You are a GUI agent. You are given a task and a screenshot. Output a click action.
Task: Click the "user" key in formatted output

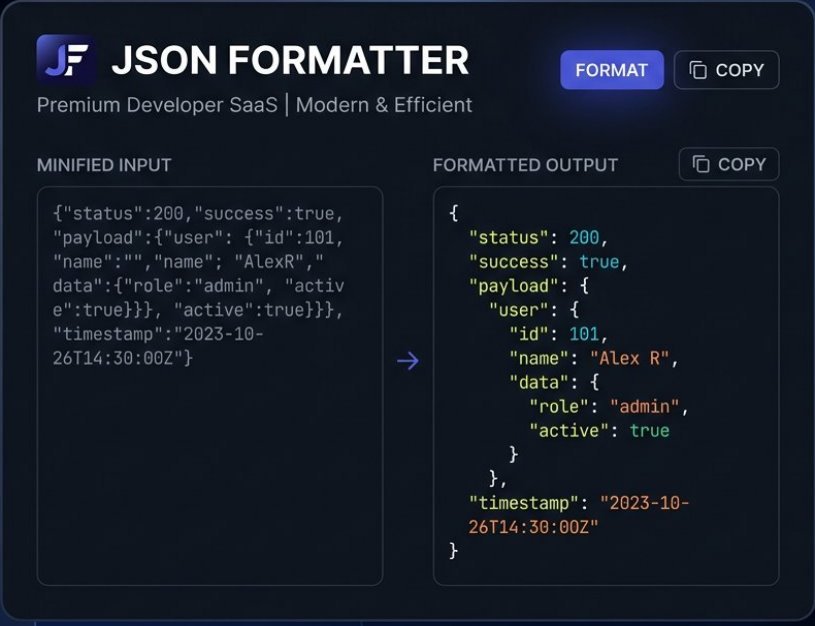(519, 310)
